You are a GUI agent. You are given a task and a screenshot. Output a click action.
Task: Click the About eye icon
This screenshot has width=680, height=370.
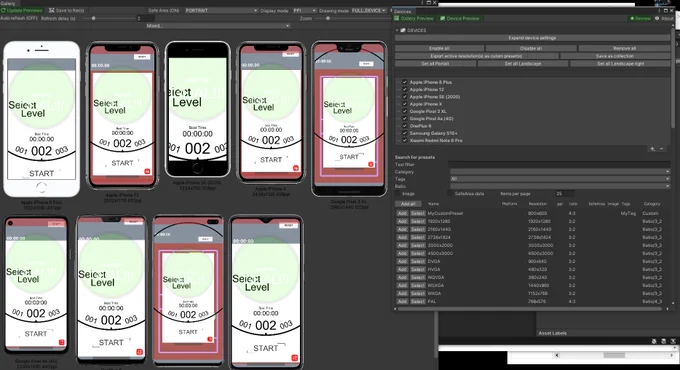tap(657, 18)
